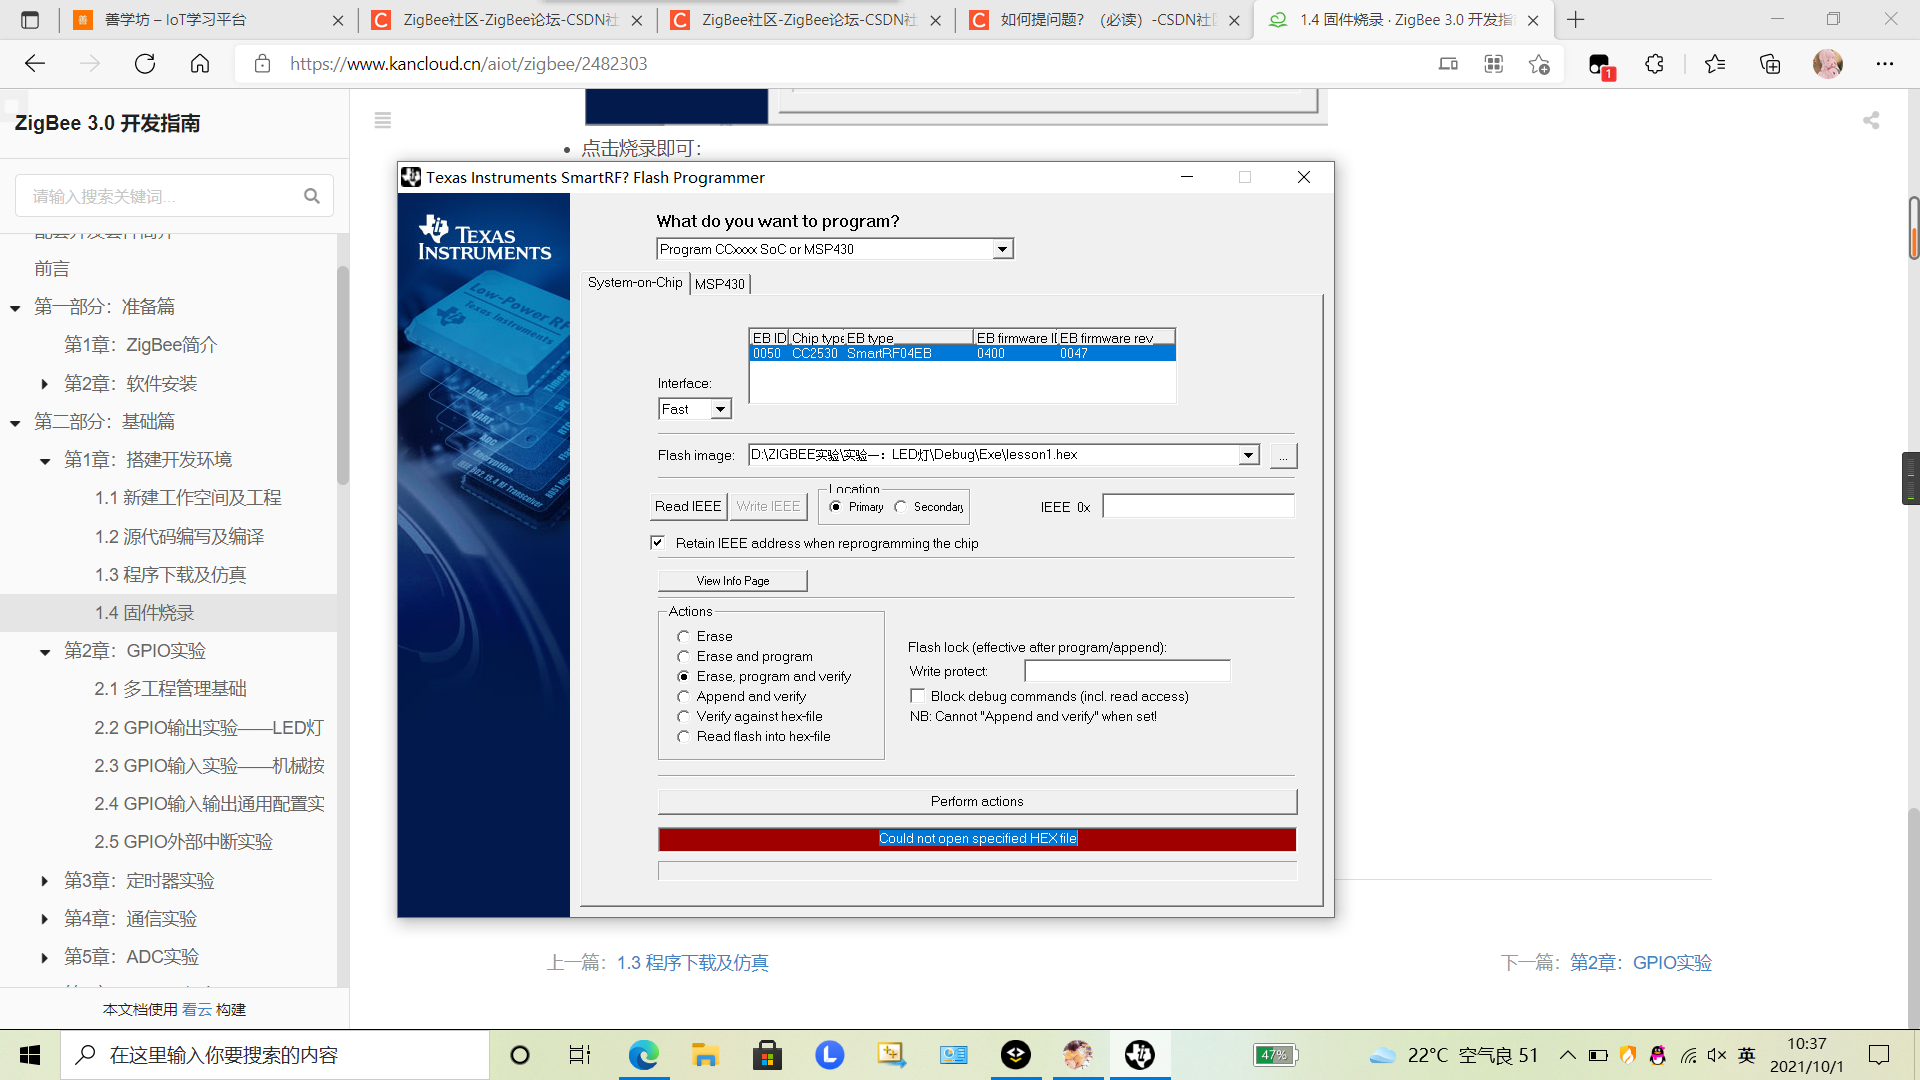The image size is (1920, 1080).
Task: Collapse 第2章：GPIO实验 in sidebar
Action: 45,652
